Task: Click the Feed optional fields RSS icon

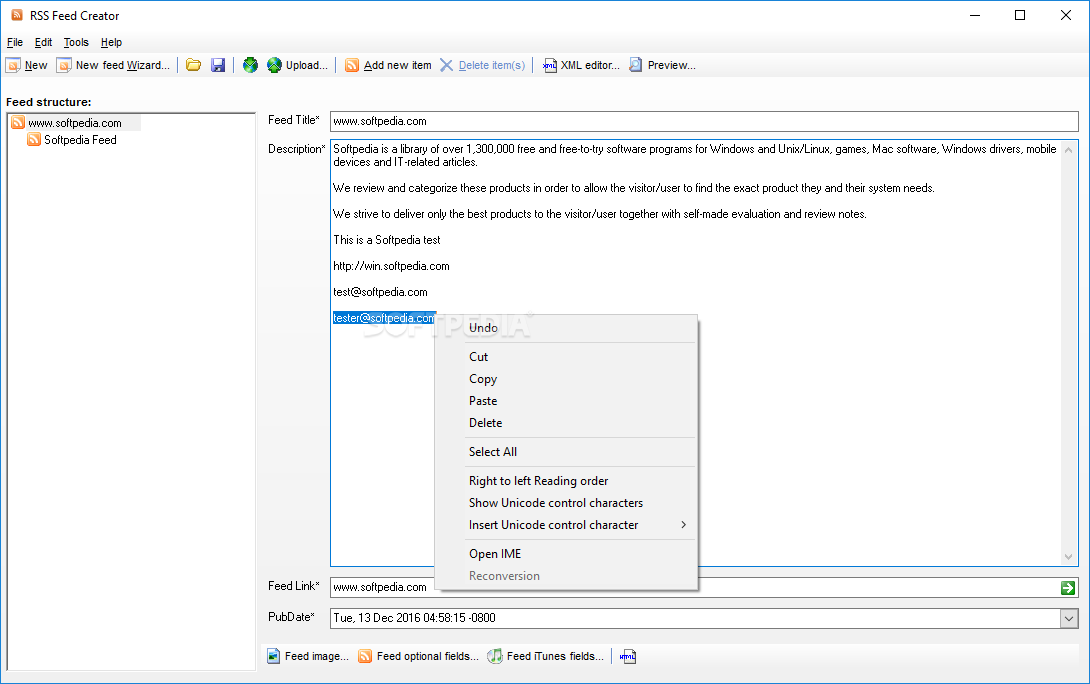Action: click(x=365, y=656)
